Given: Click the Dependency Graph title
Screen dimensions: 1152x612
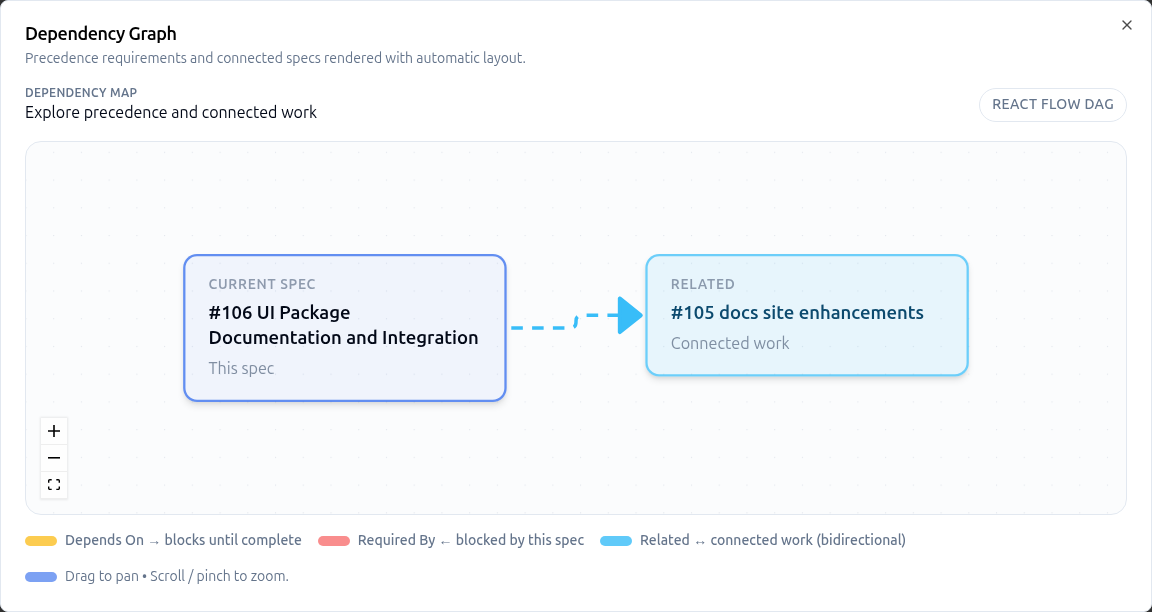Looking at the screenshot, I should pos(100,33).
